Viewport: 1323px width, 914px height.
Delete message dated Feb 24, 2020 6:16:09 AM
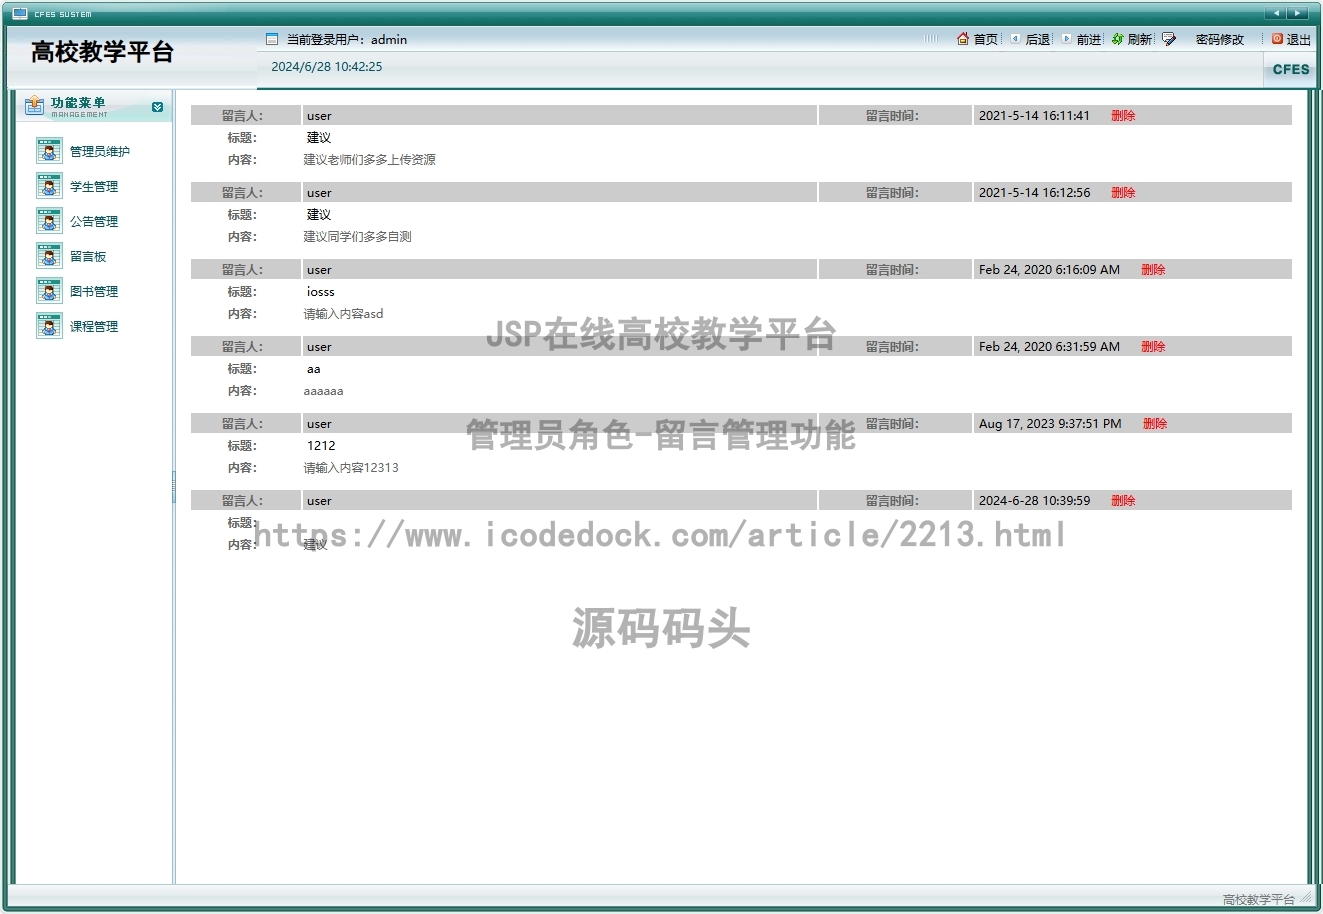(1153, 270)
